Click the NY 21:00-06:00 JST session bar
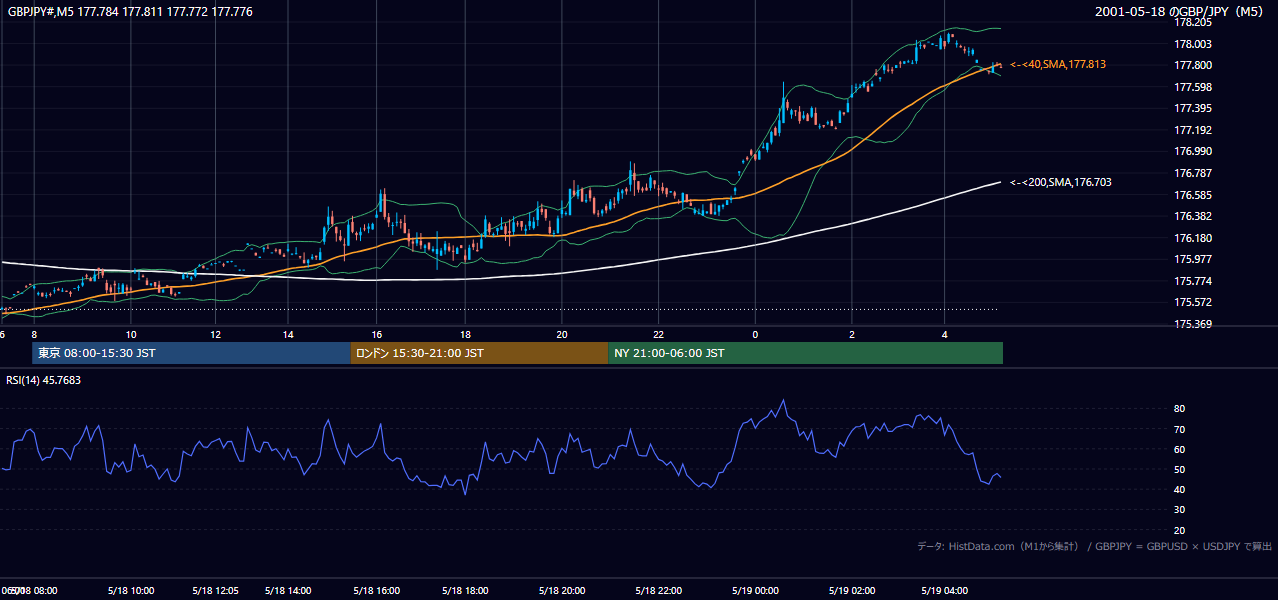 [805, 353]
